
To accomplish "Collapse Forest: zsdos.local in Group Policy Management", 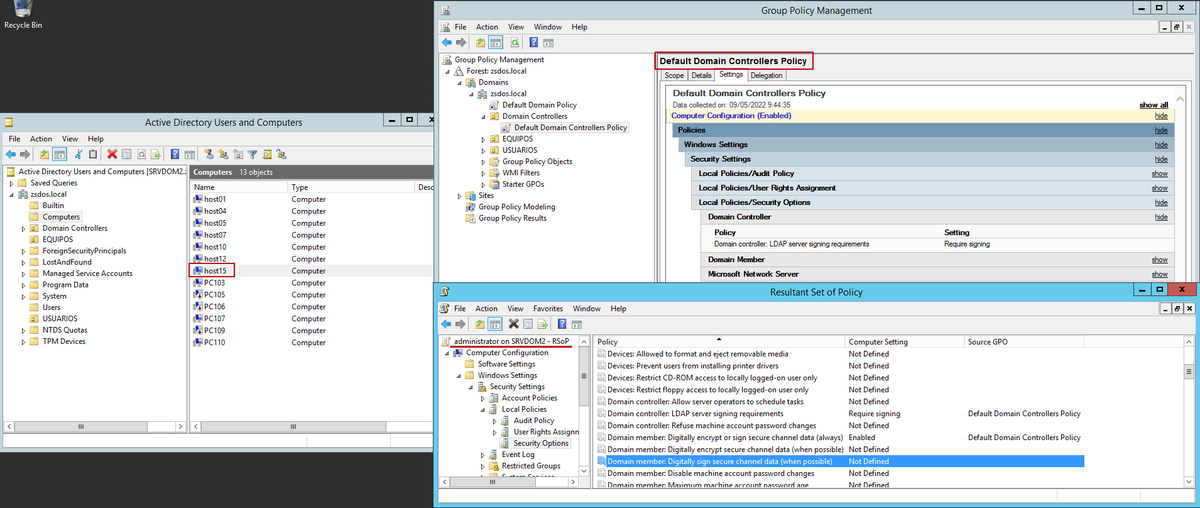I will point(447,71).
